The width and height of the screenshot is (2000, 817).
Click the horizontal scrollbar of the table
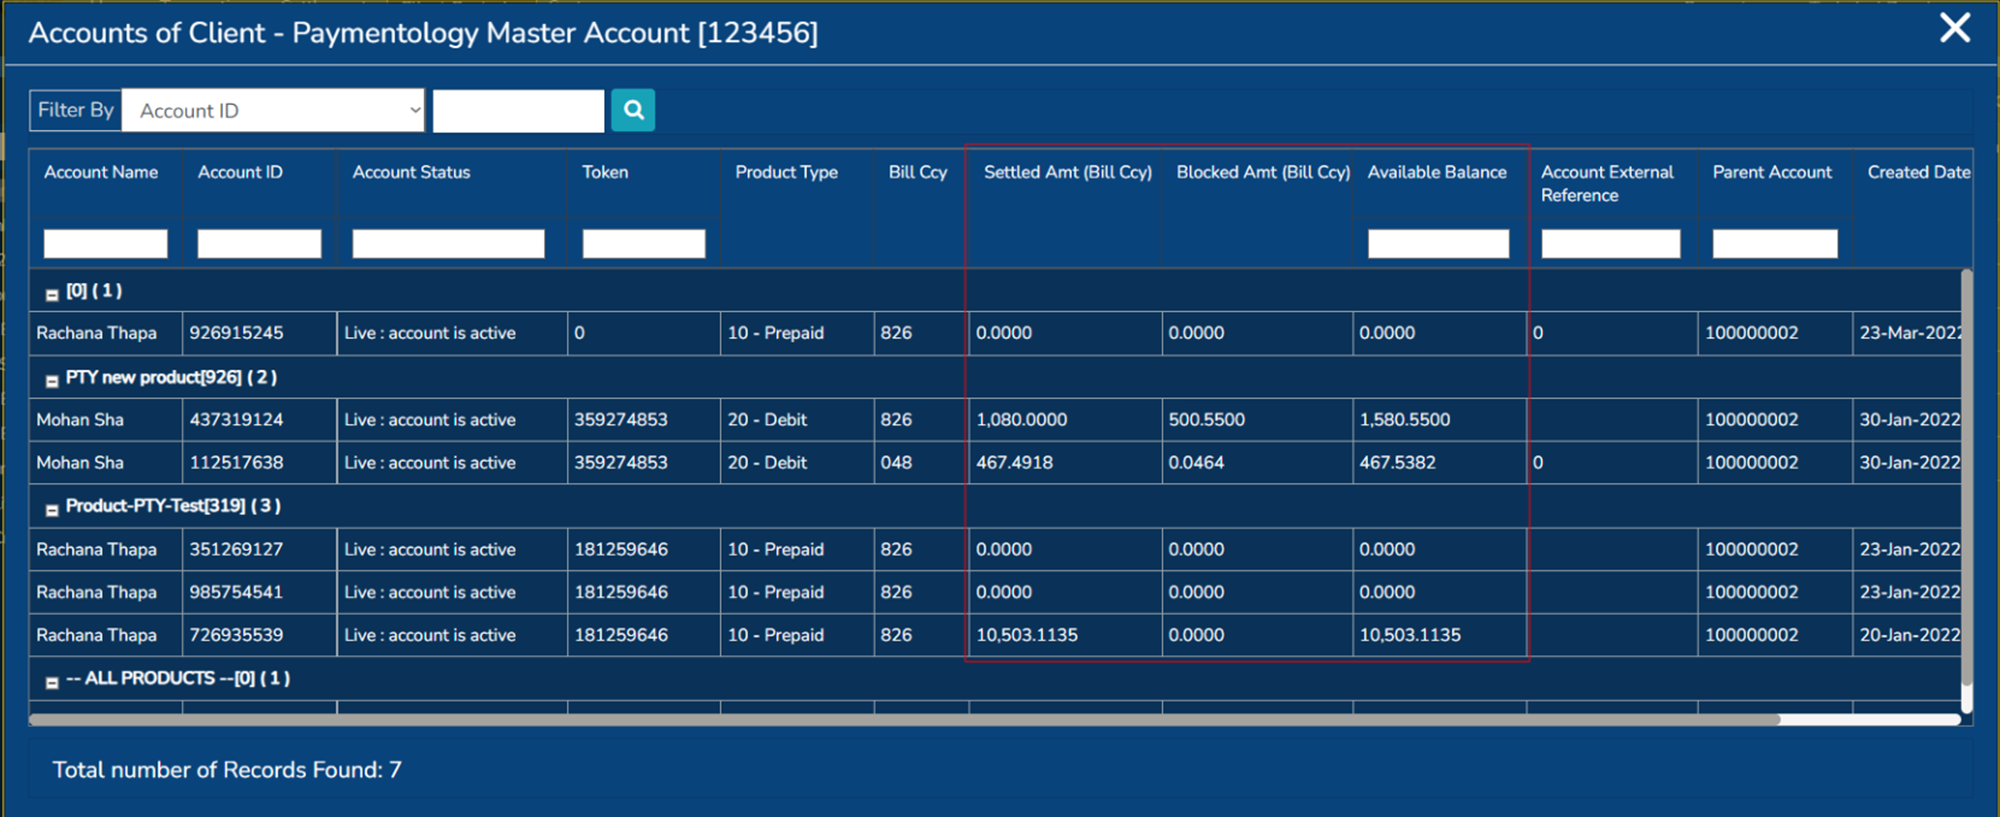click(x=905, y=719)
